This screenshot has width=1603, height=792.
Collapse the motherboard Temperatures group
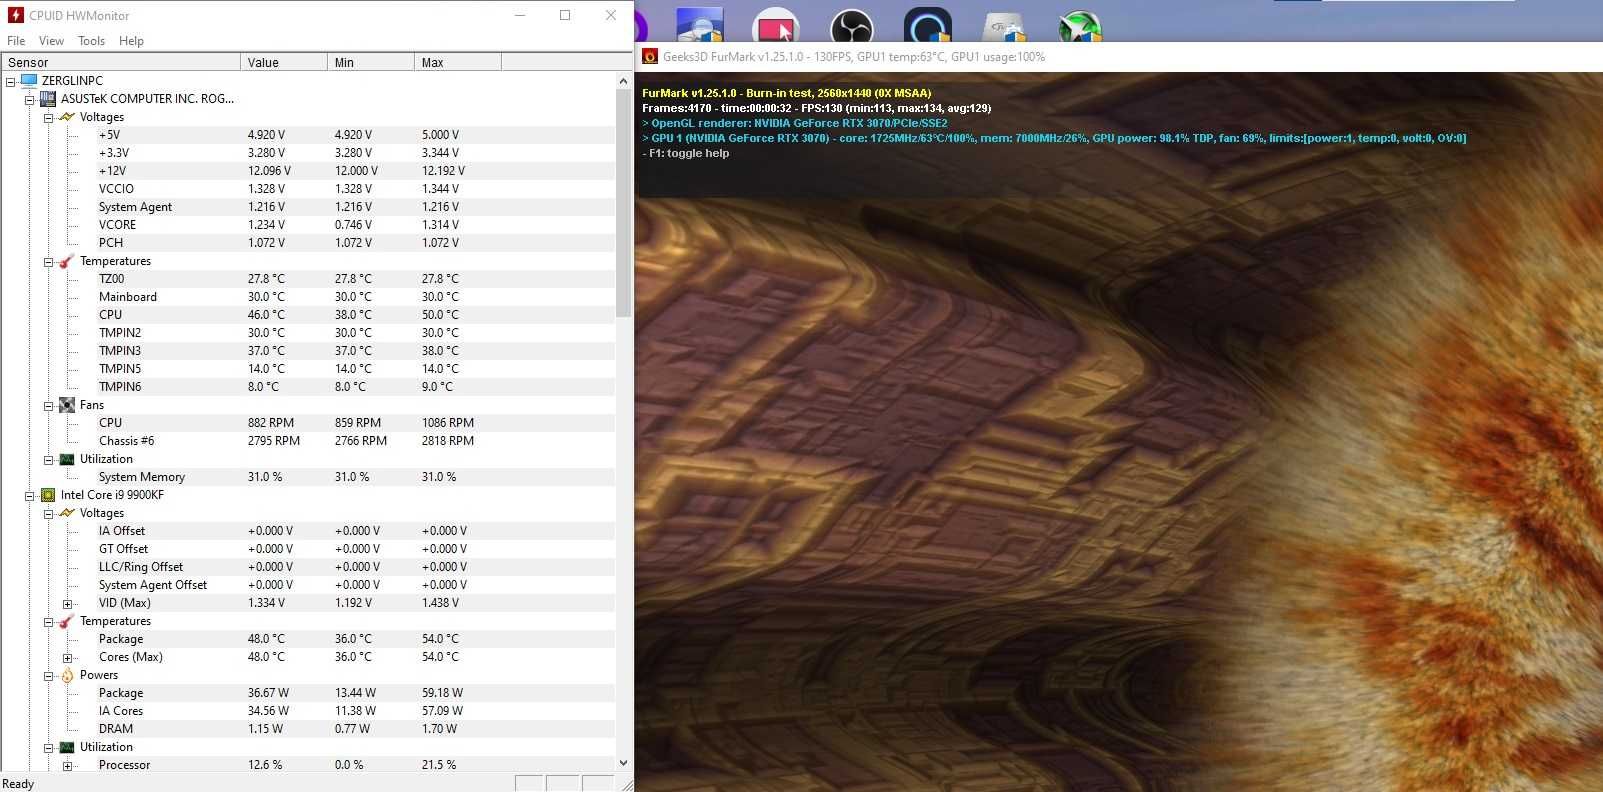(48, 261)
